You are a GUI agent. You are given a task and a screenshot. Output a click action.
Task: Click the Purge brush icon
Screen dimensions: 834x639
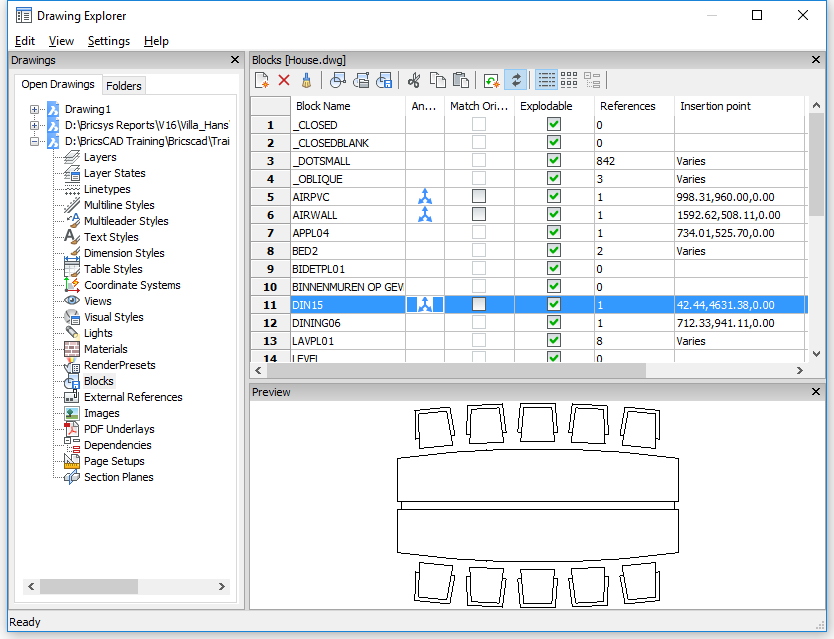[x=306, y=80]
